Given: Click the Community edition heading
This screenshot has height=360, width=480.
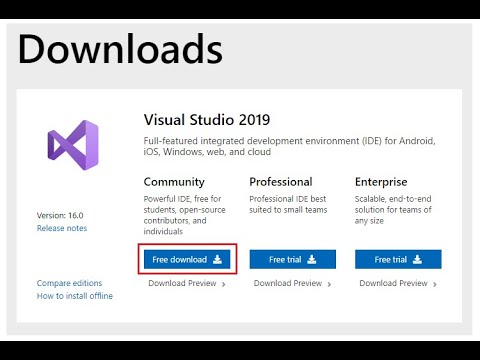Looking at the screenshot, I should tap(174, 182).
